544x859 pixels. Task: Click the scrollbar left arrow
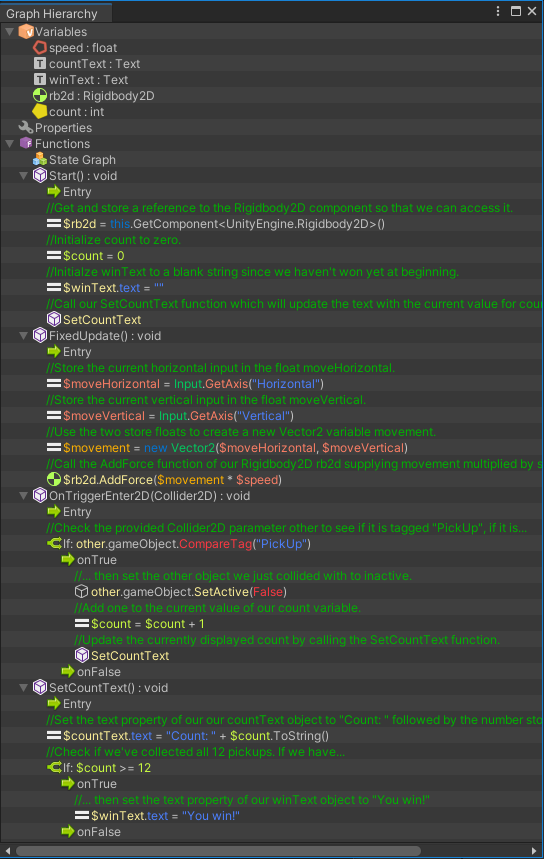click(8, 851)
